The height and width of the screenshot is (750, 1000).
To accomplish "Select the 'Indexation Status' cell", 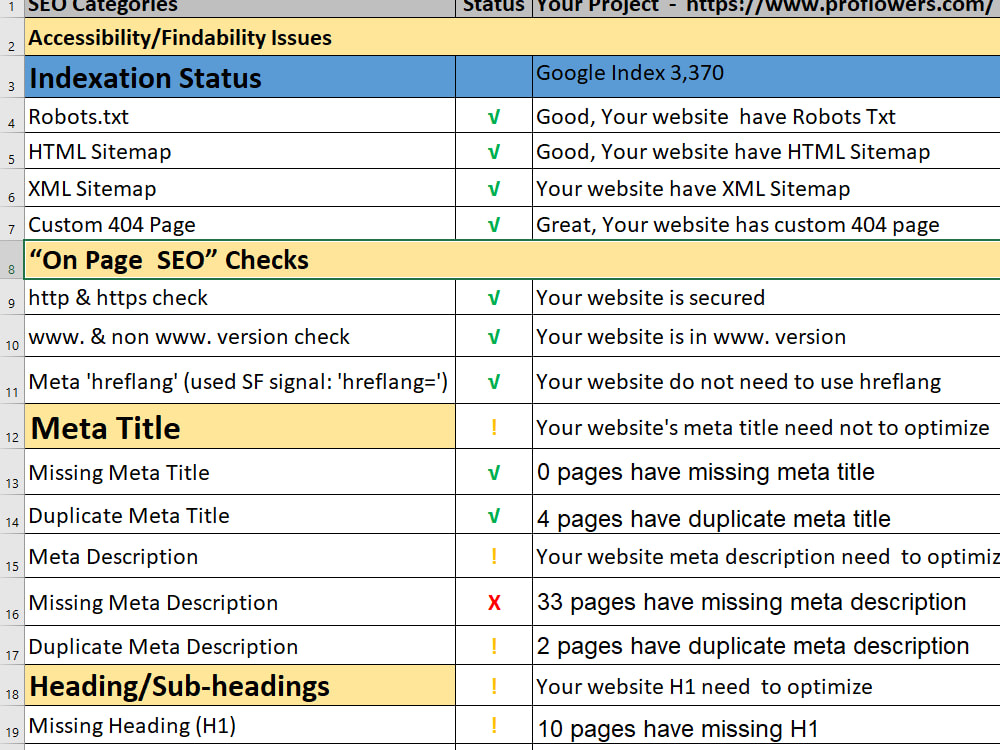I will tap(240, 77).
